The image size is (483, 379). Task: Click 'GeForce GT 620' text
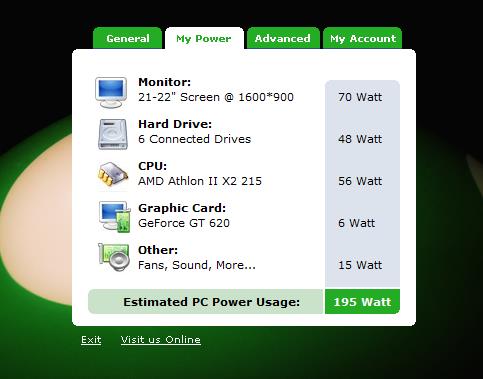point(184,223)
